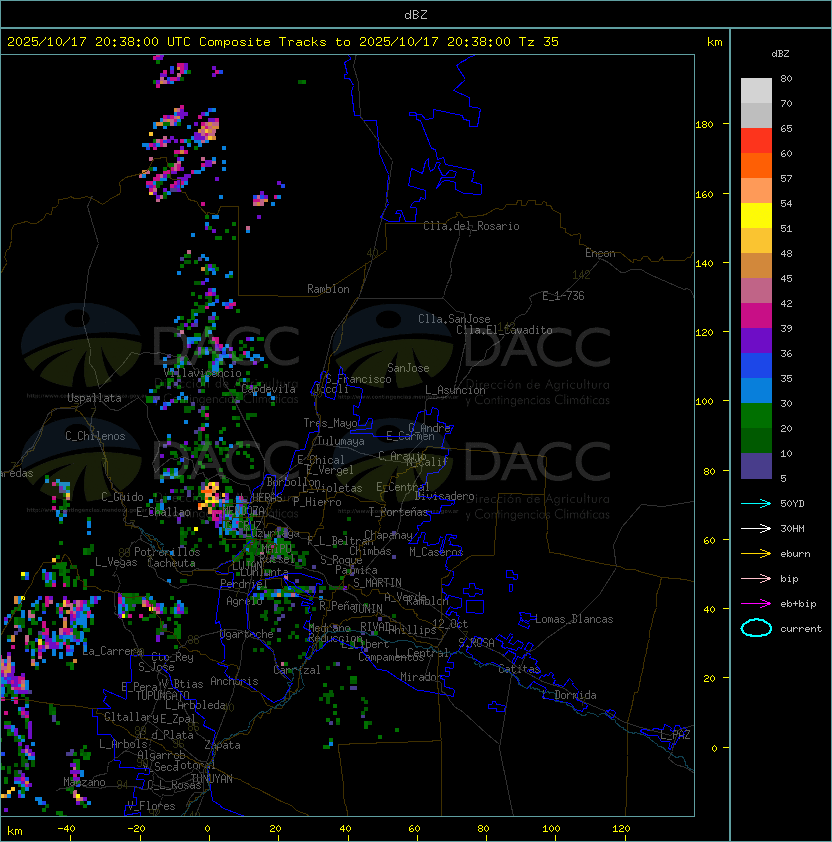Viewport: 832px width, 842px height.
Task: Click the 'Clla.El_Cavadito' map label
Action: click(504, 330)
